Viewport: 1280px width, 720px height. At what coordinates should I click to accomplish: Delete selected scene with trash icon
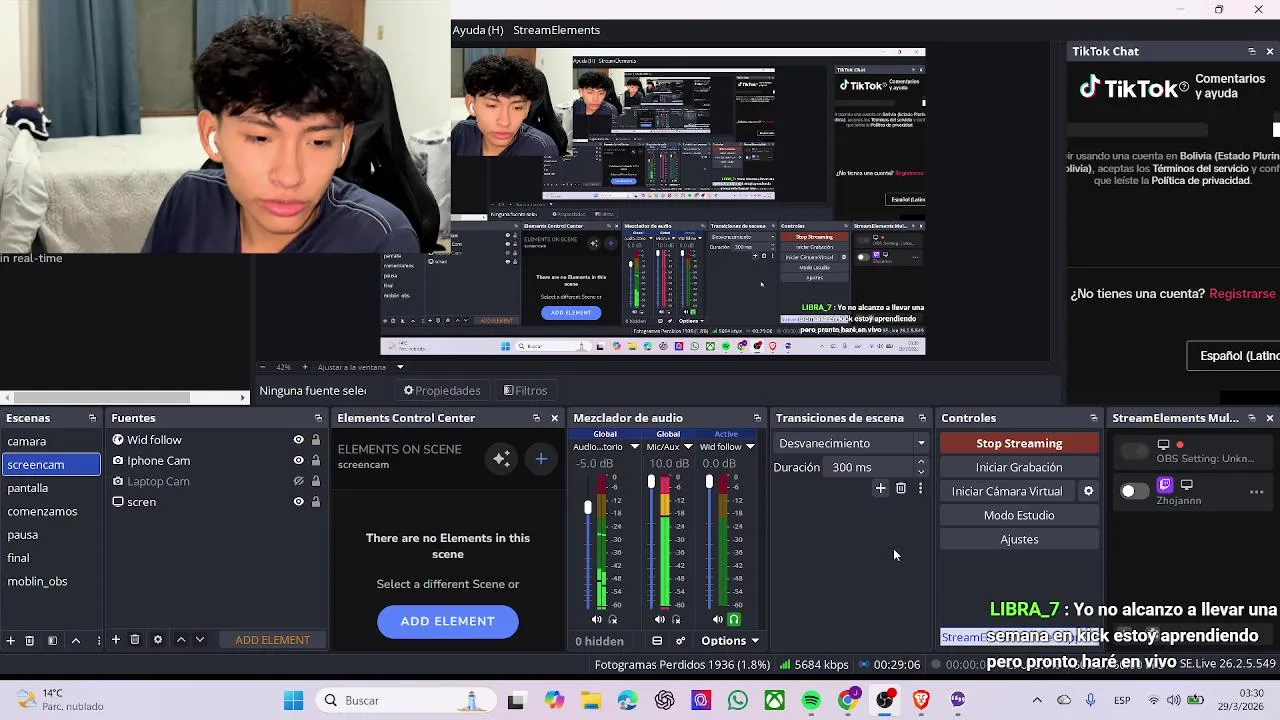[x=29, y=640]
